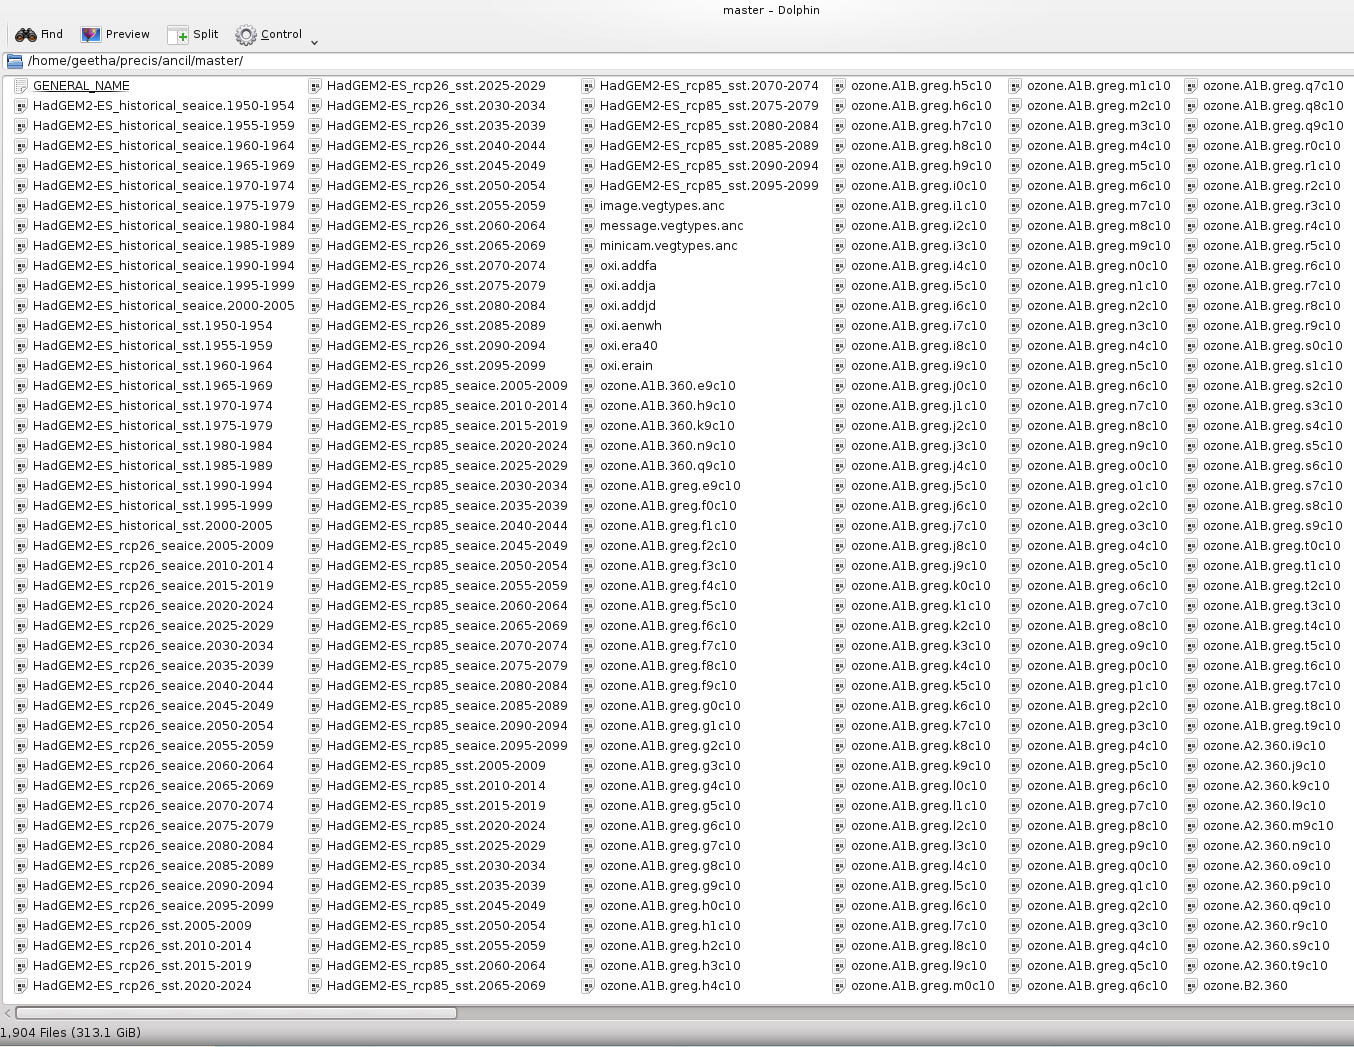
Task: Select file oxi.aenwh
Action: (x=631, y=326)
